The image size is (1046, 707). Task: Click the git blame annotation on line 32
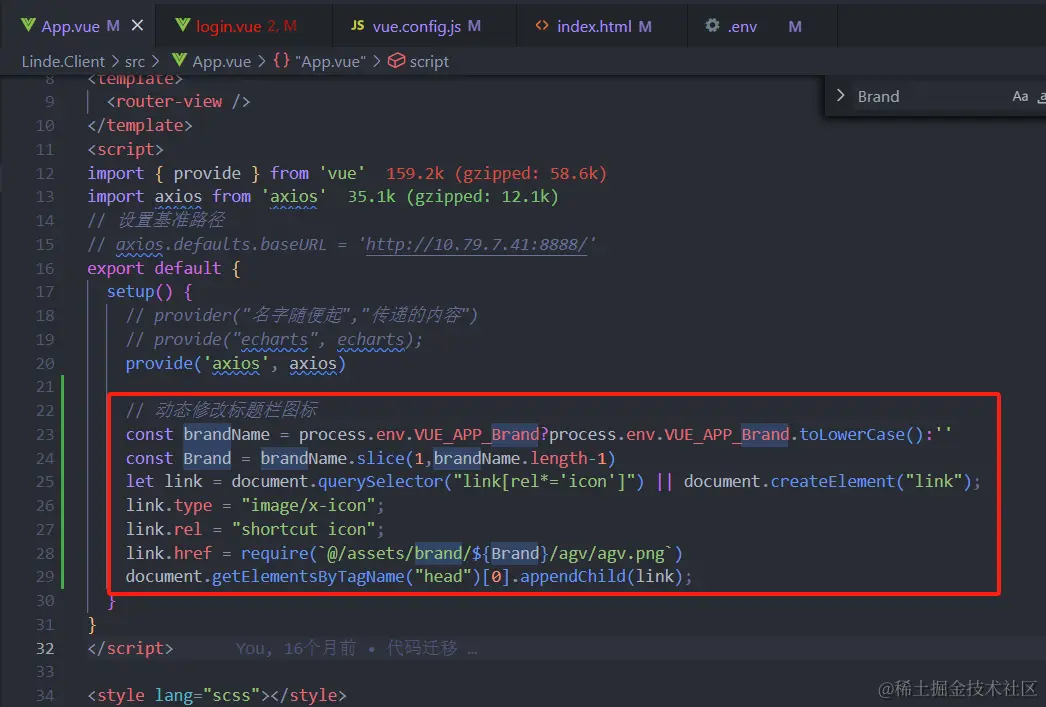pos(356,648)
